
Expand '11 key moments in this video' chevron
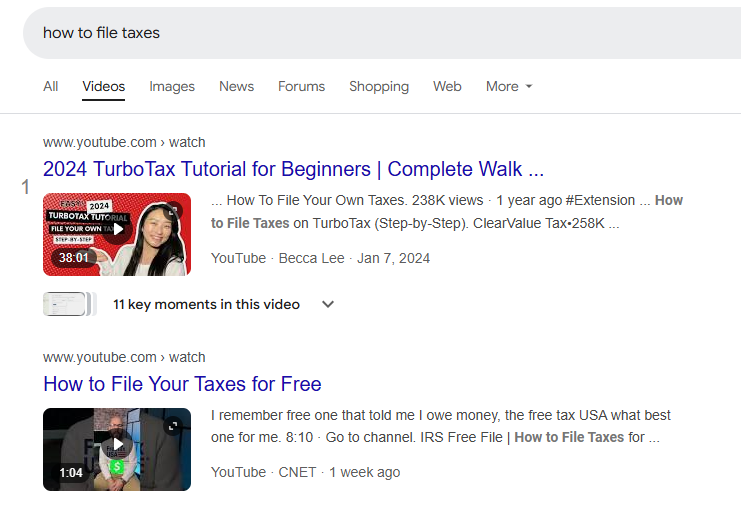click(x=328, y=304)
